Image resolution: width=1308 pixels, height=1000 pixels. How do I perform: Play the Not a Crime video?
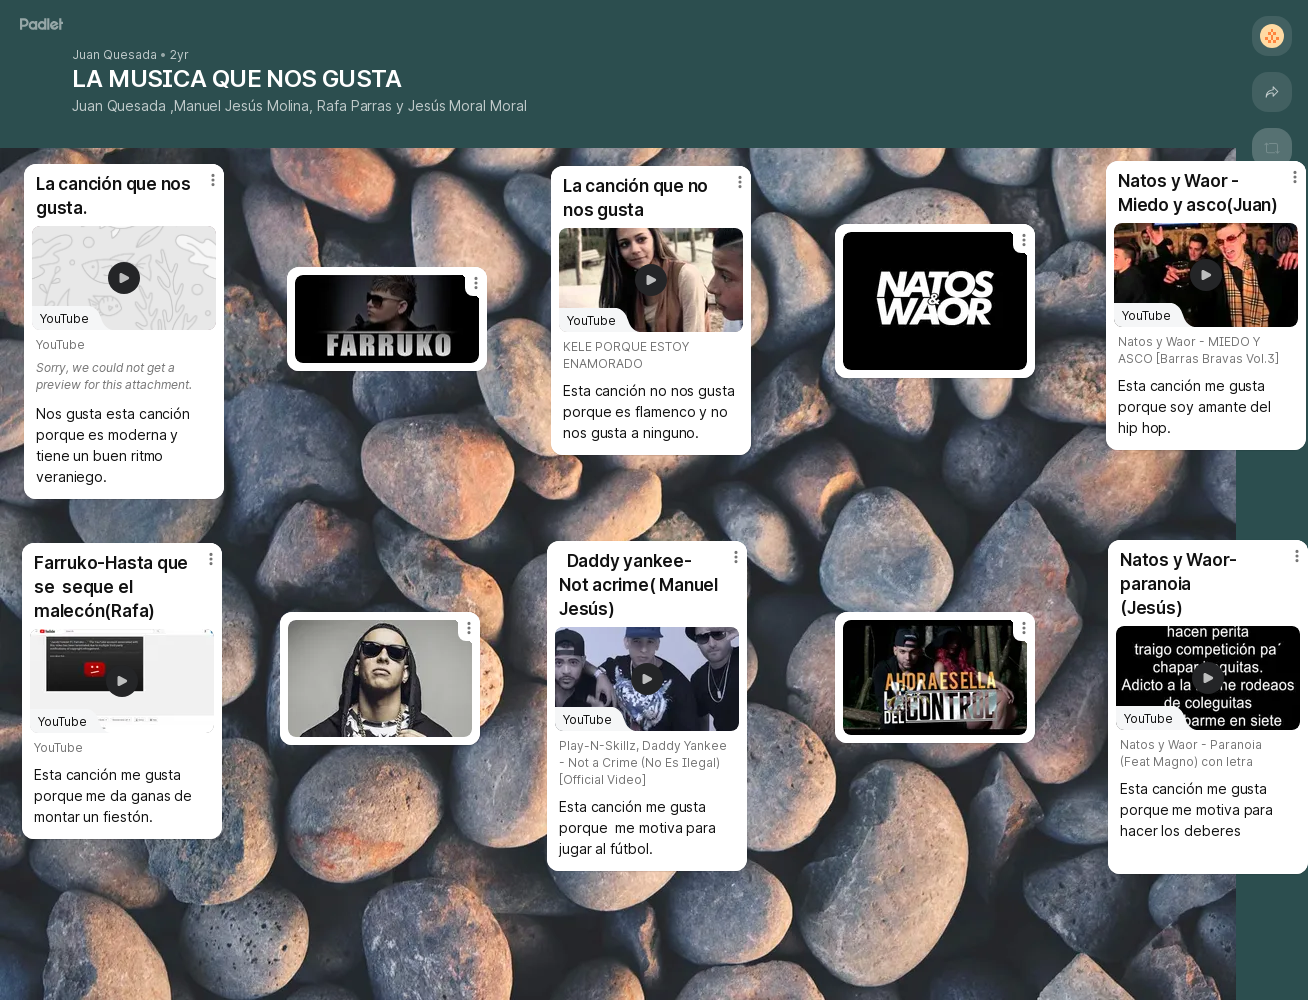pos(647,679)
